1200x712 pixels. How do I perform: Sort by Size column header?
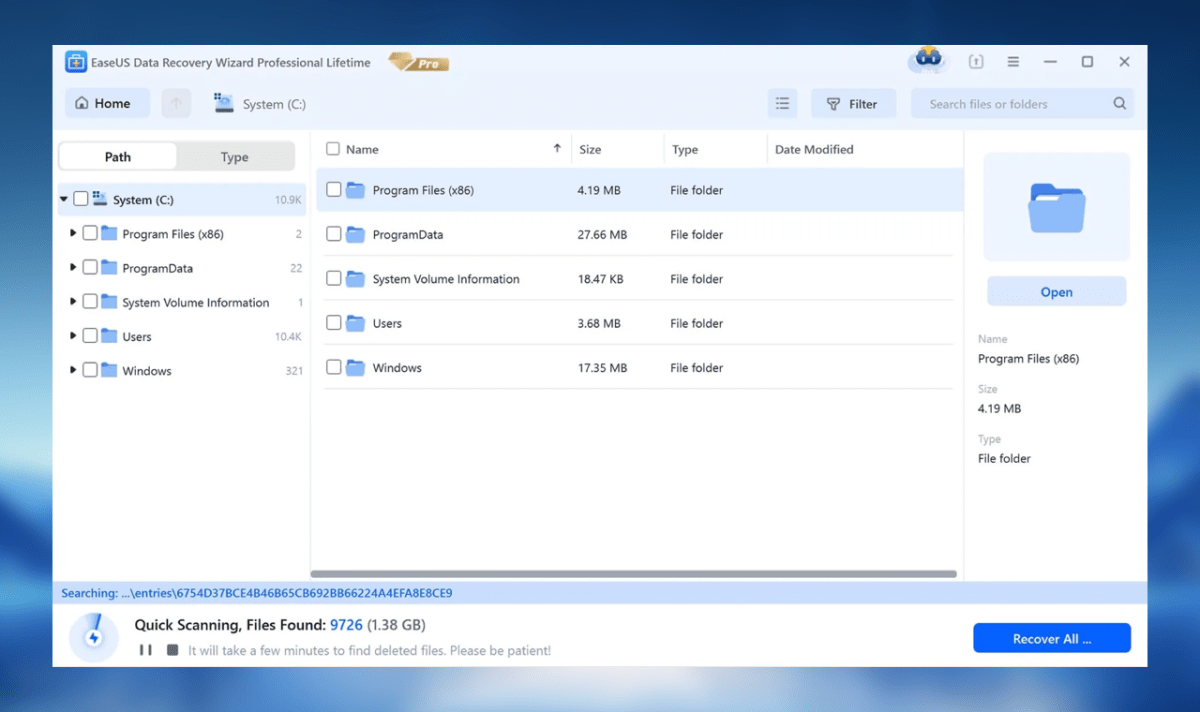(591, 149)
